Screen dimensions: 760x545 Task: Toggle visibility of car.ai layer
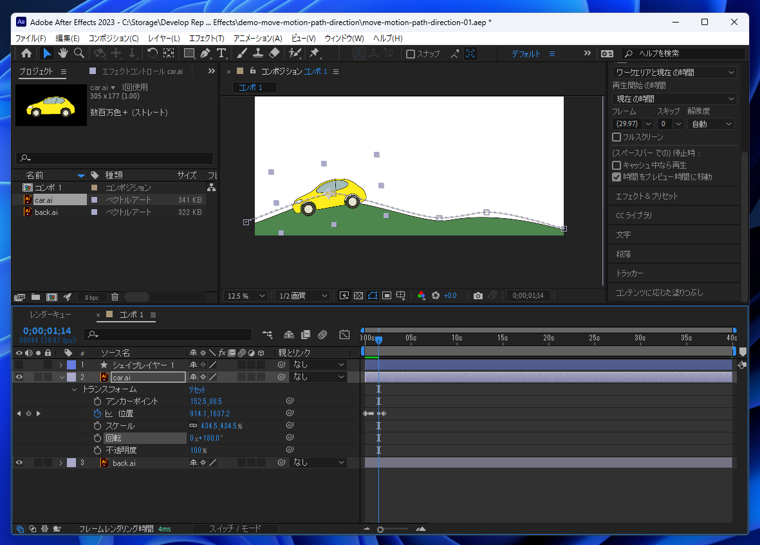pyautogui.click(x=19, y=377)
